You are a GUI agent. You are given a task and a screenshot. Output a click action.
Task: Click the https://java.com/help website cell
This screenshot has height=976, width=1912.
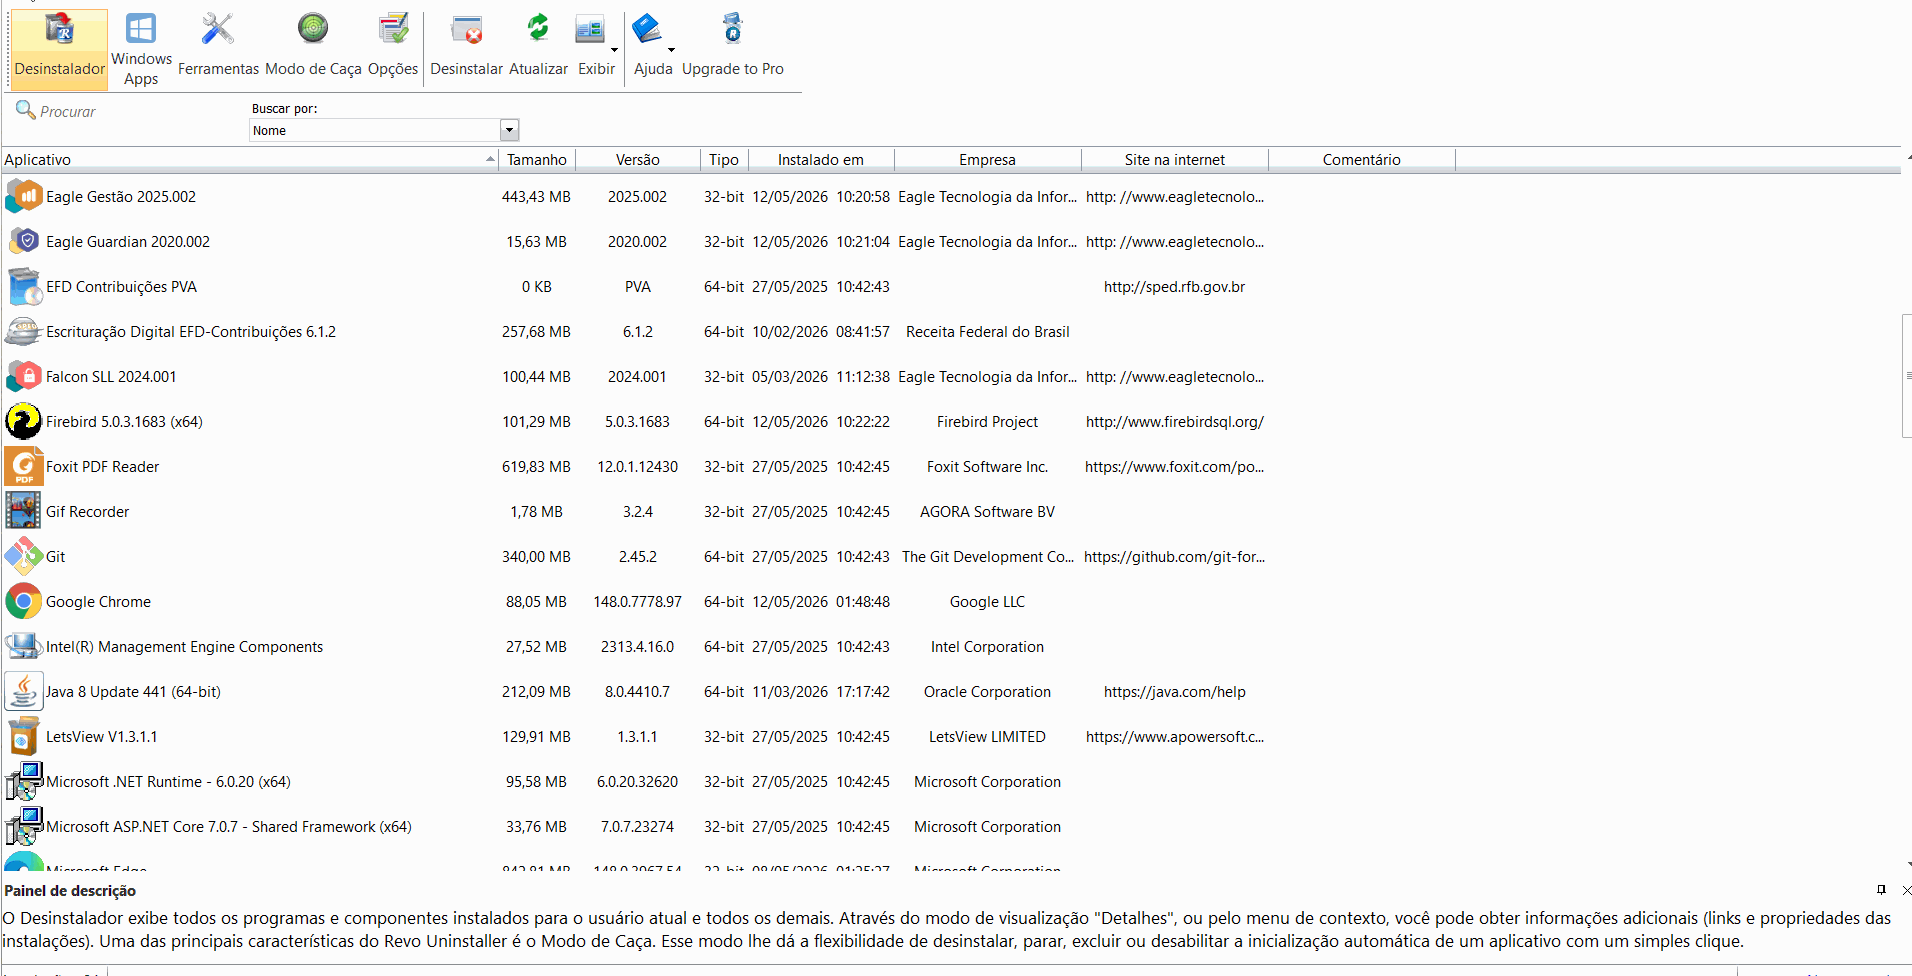(1175, 692)
